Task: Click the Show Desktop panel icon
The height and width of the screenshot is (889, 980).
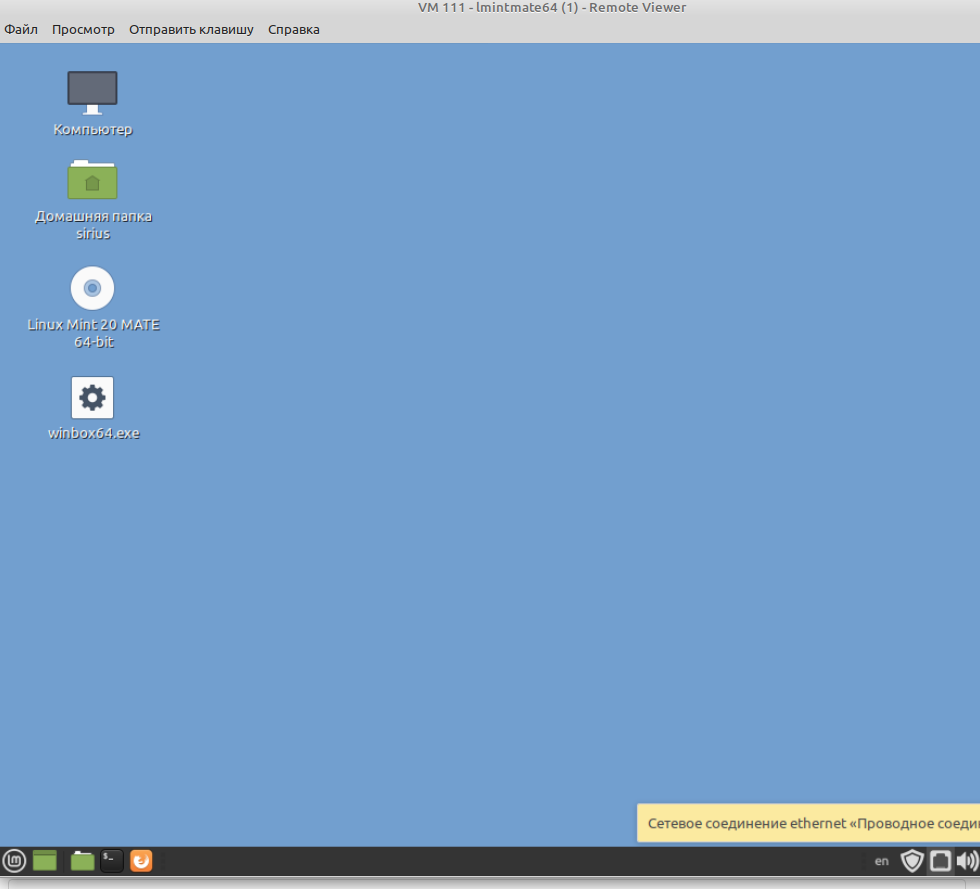Action: 45,860
